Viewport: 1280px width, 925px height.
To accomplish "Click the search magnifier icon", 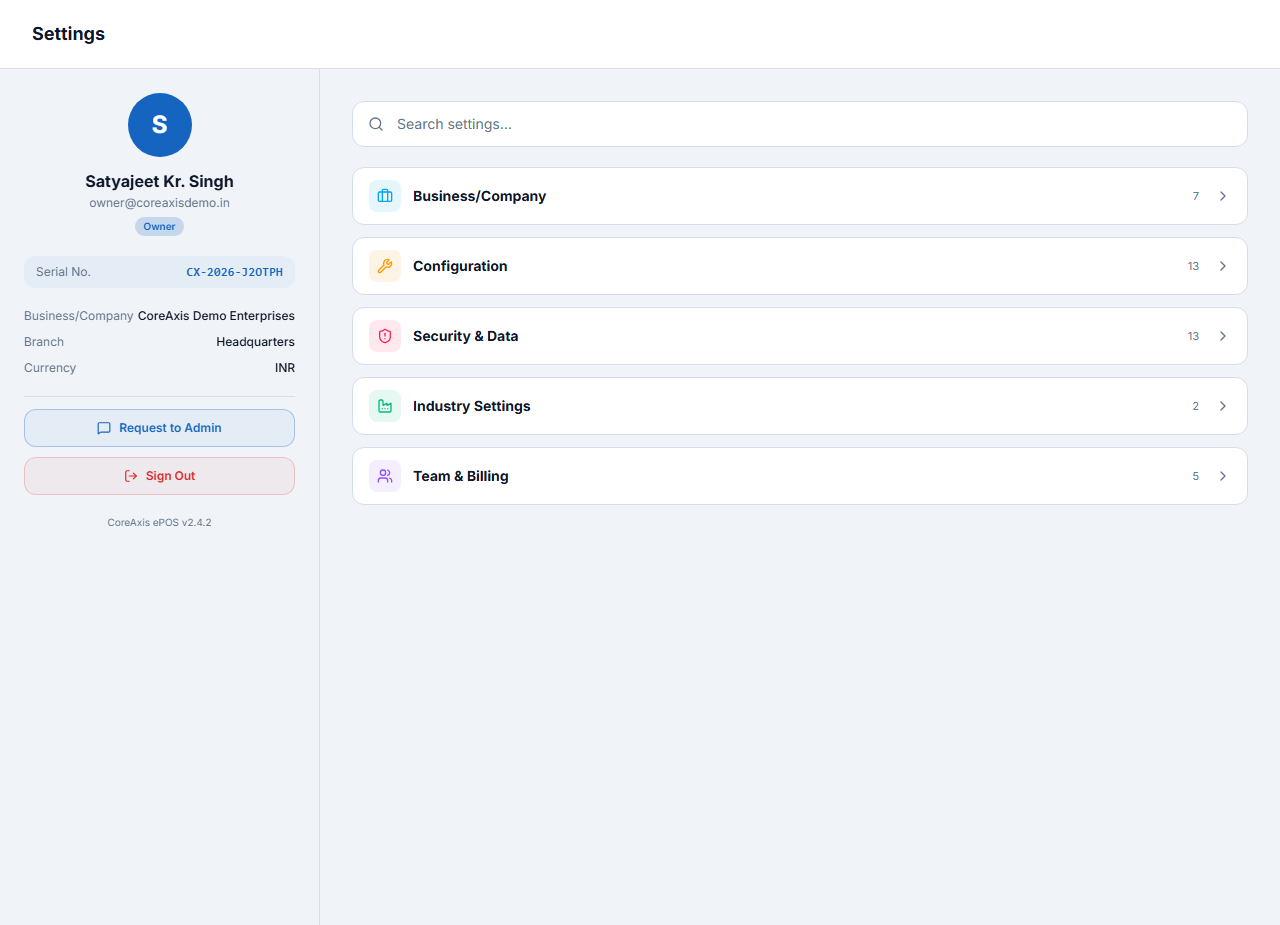I will click(376, 124).
